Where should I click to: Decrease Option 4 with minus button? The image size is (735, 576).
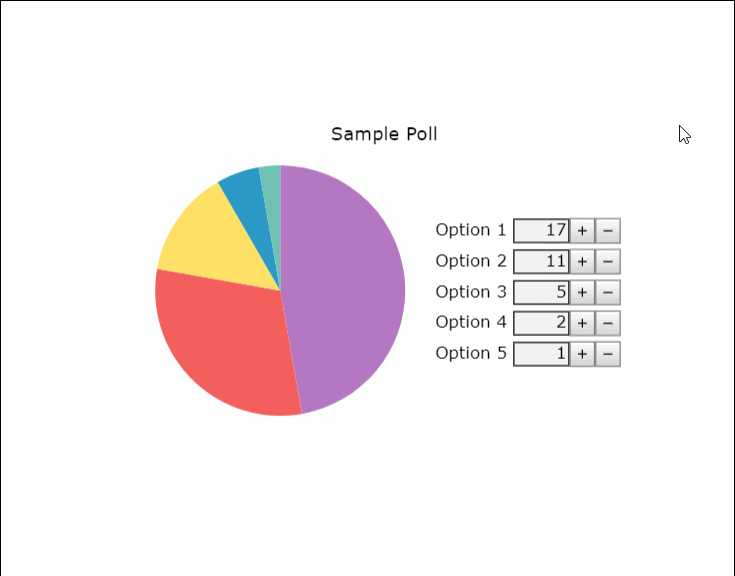[x=608, y=323]
